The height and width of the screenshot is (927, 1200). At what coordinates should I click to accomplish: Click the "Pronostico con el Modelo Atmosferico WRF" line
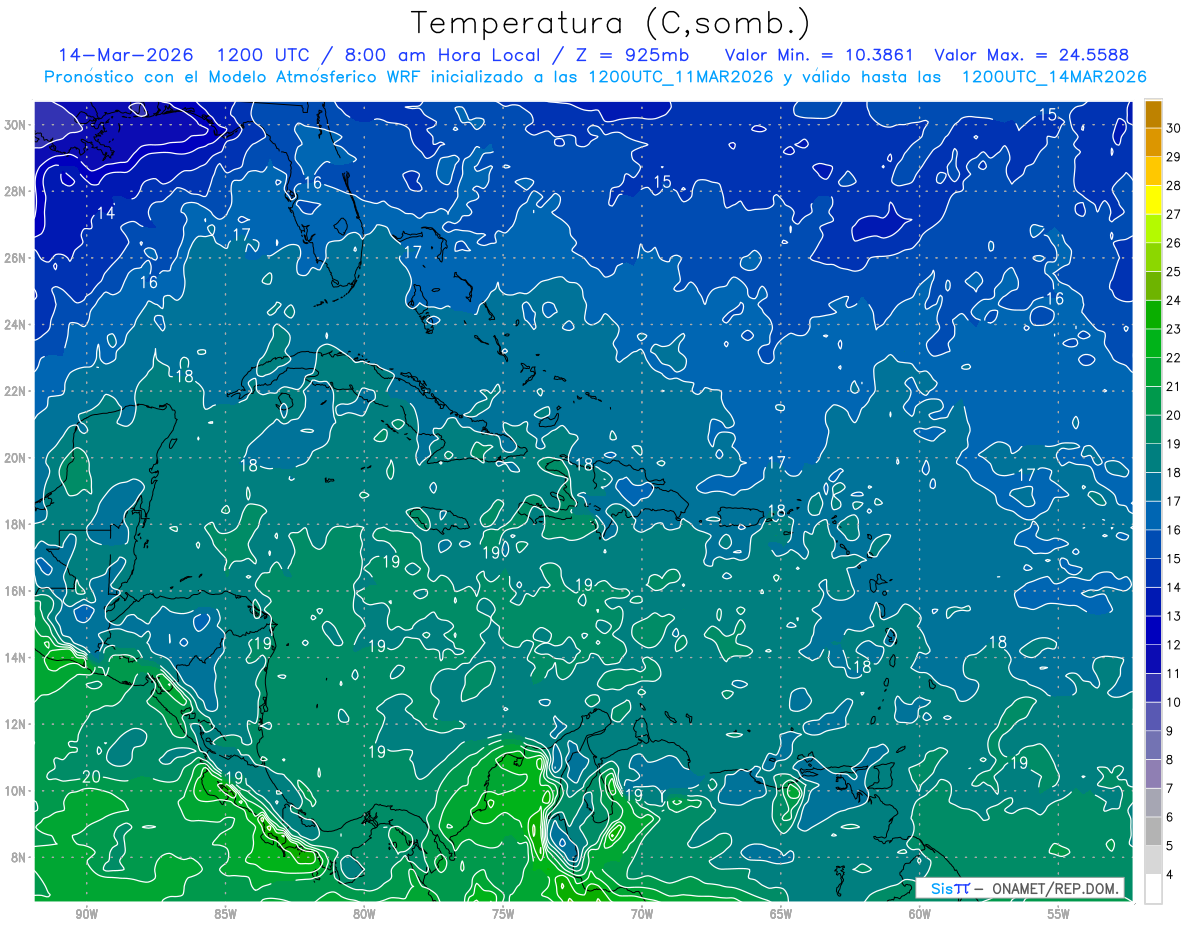(595, 76)
